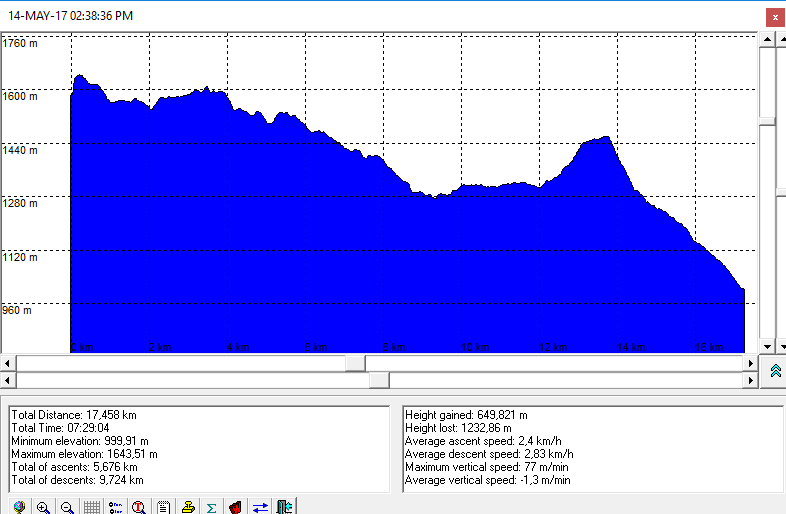This screenshot has width=786, height=514.
Task: Click the red W icon
Action: (x=235, y=507)
